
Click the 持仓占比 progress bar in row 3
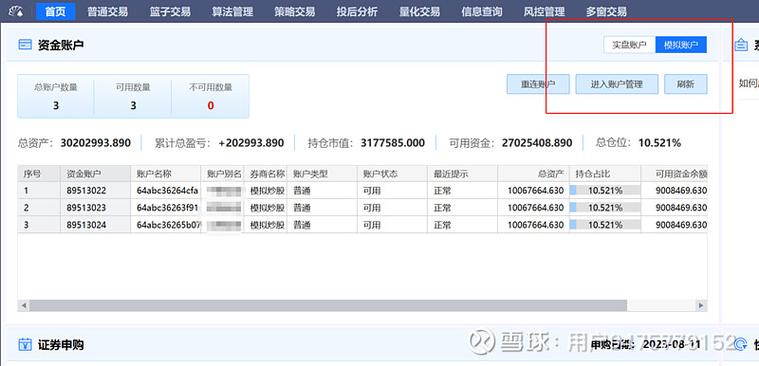click(x=605, y=225)
